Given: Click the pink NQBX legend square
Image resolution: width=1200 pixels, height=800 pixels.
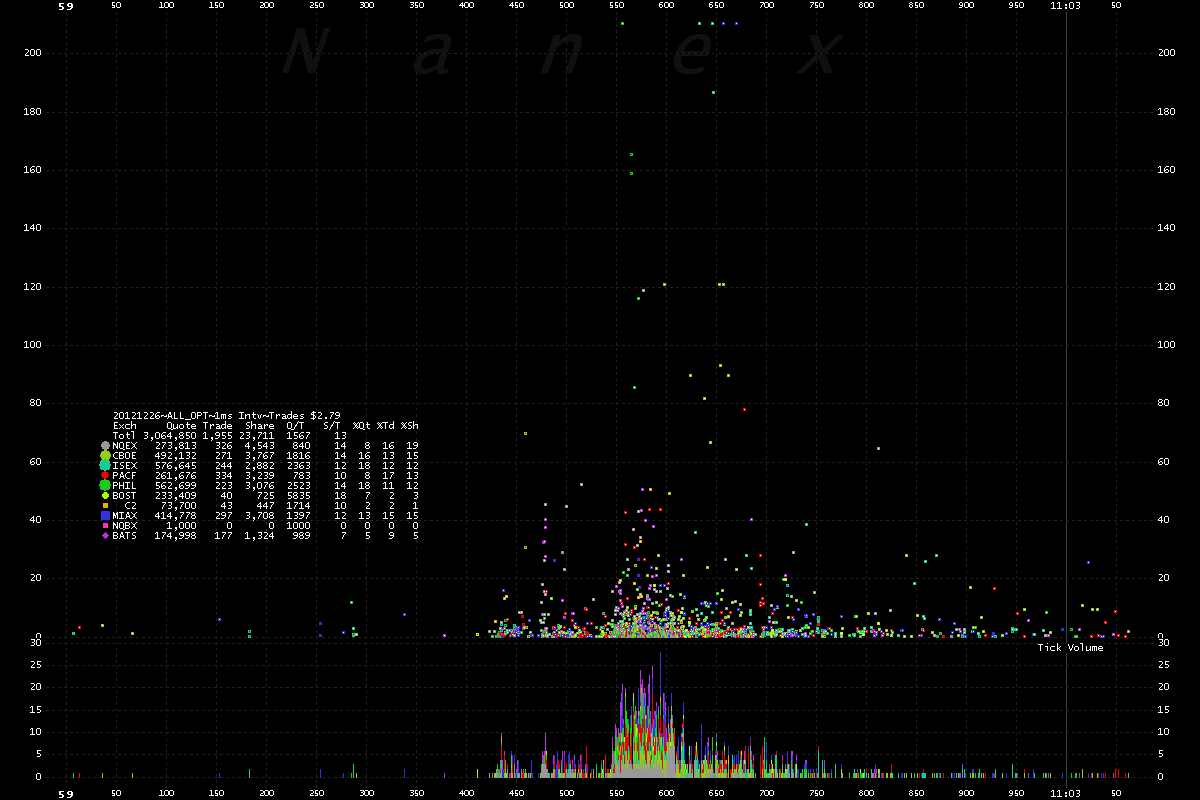Looking at the screenshot, I should [105, 525].
